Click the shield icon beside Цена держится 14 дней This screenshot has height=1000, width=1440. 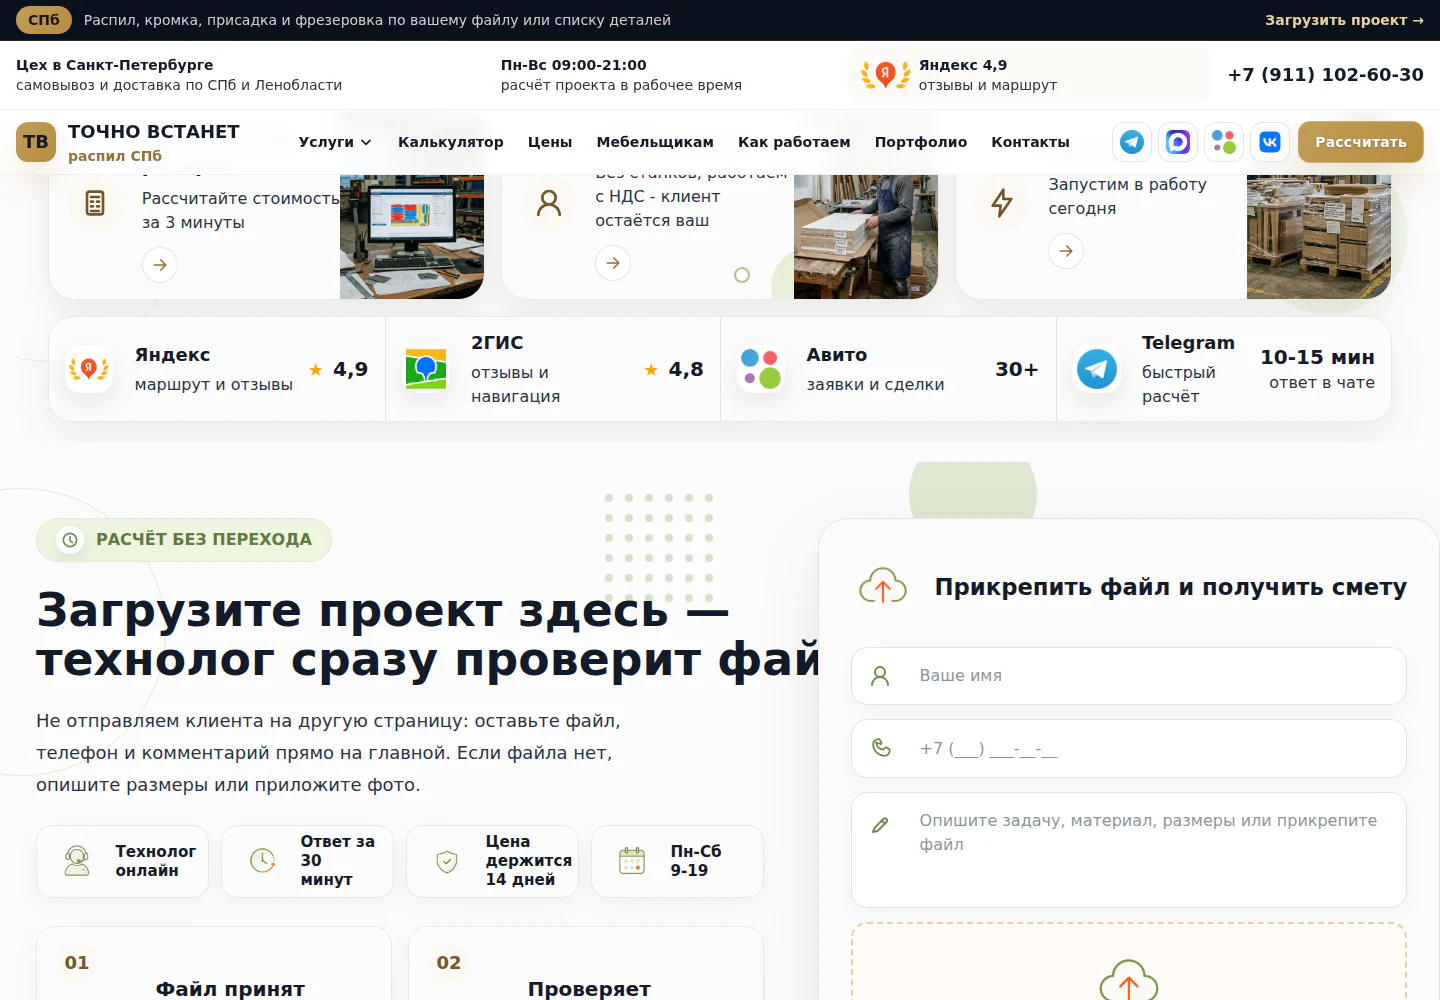pyautogui.click(x=447, y=861)
